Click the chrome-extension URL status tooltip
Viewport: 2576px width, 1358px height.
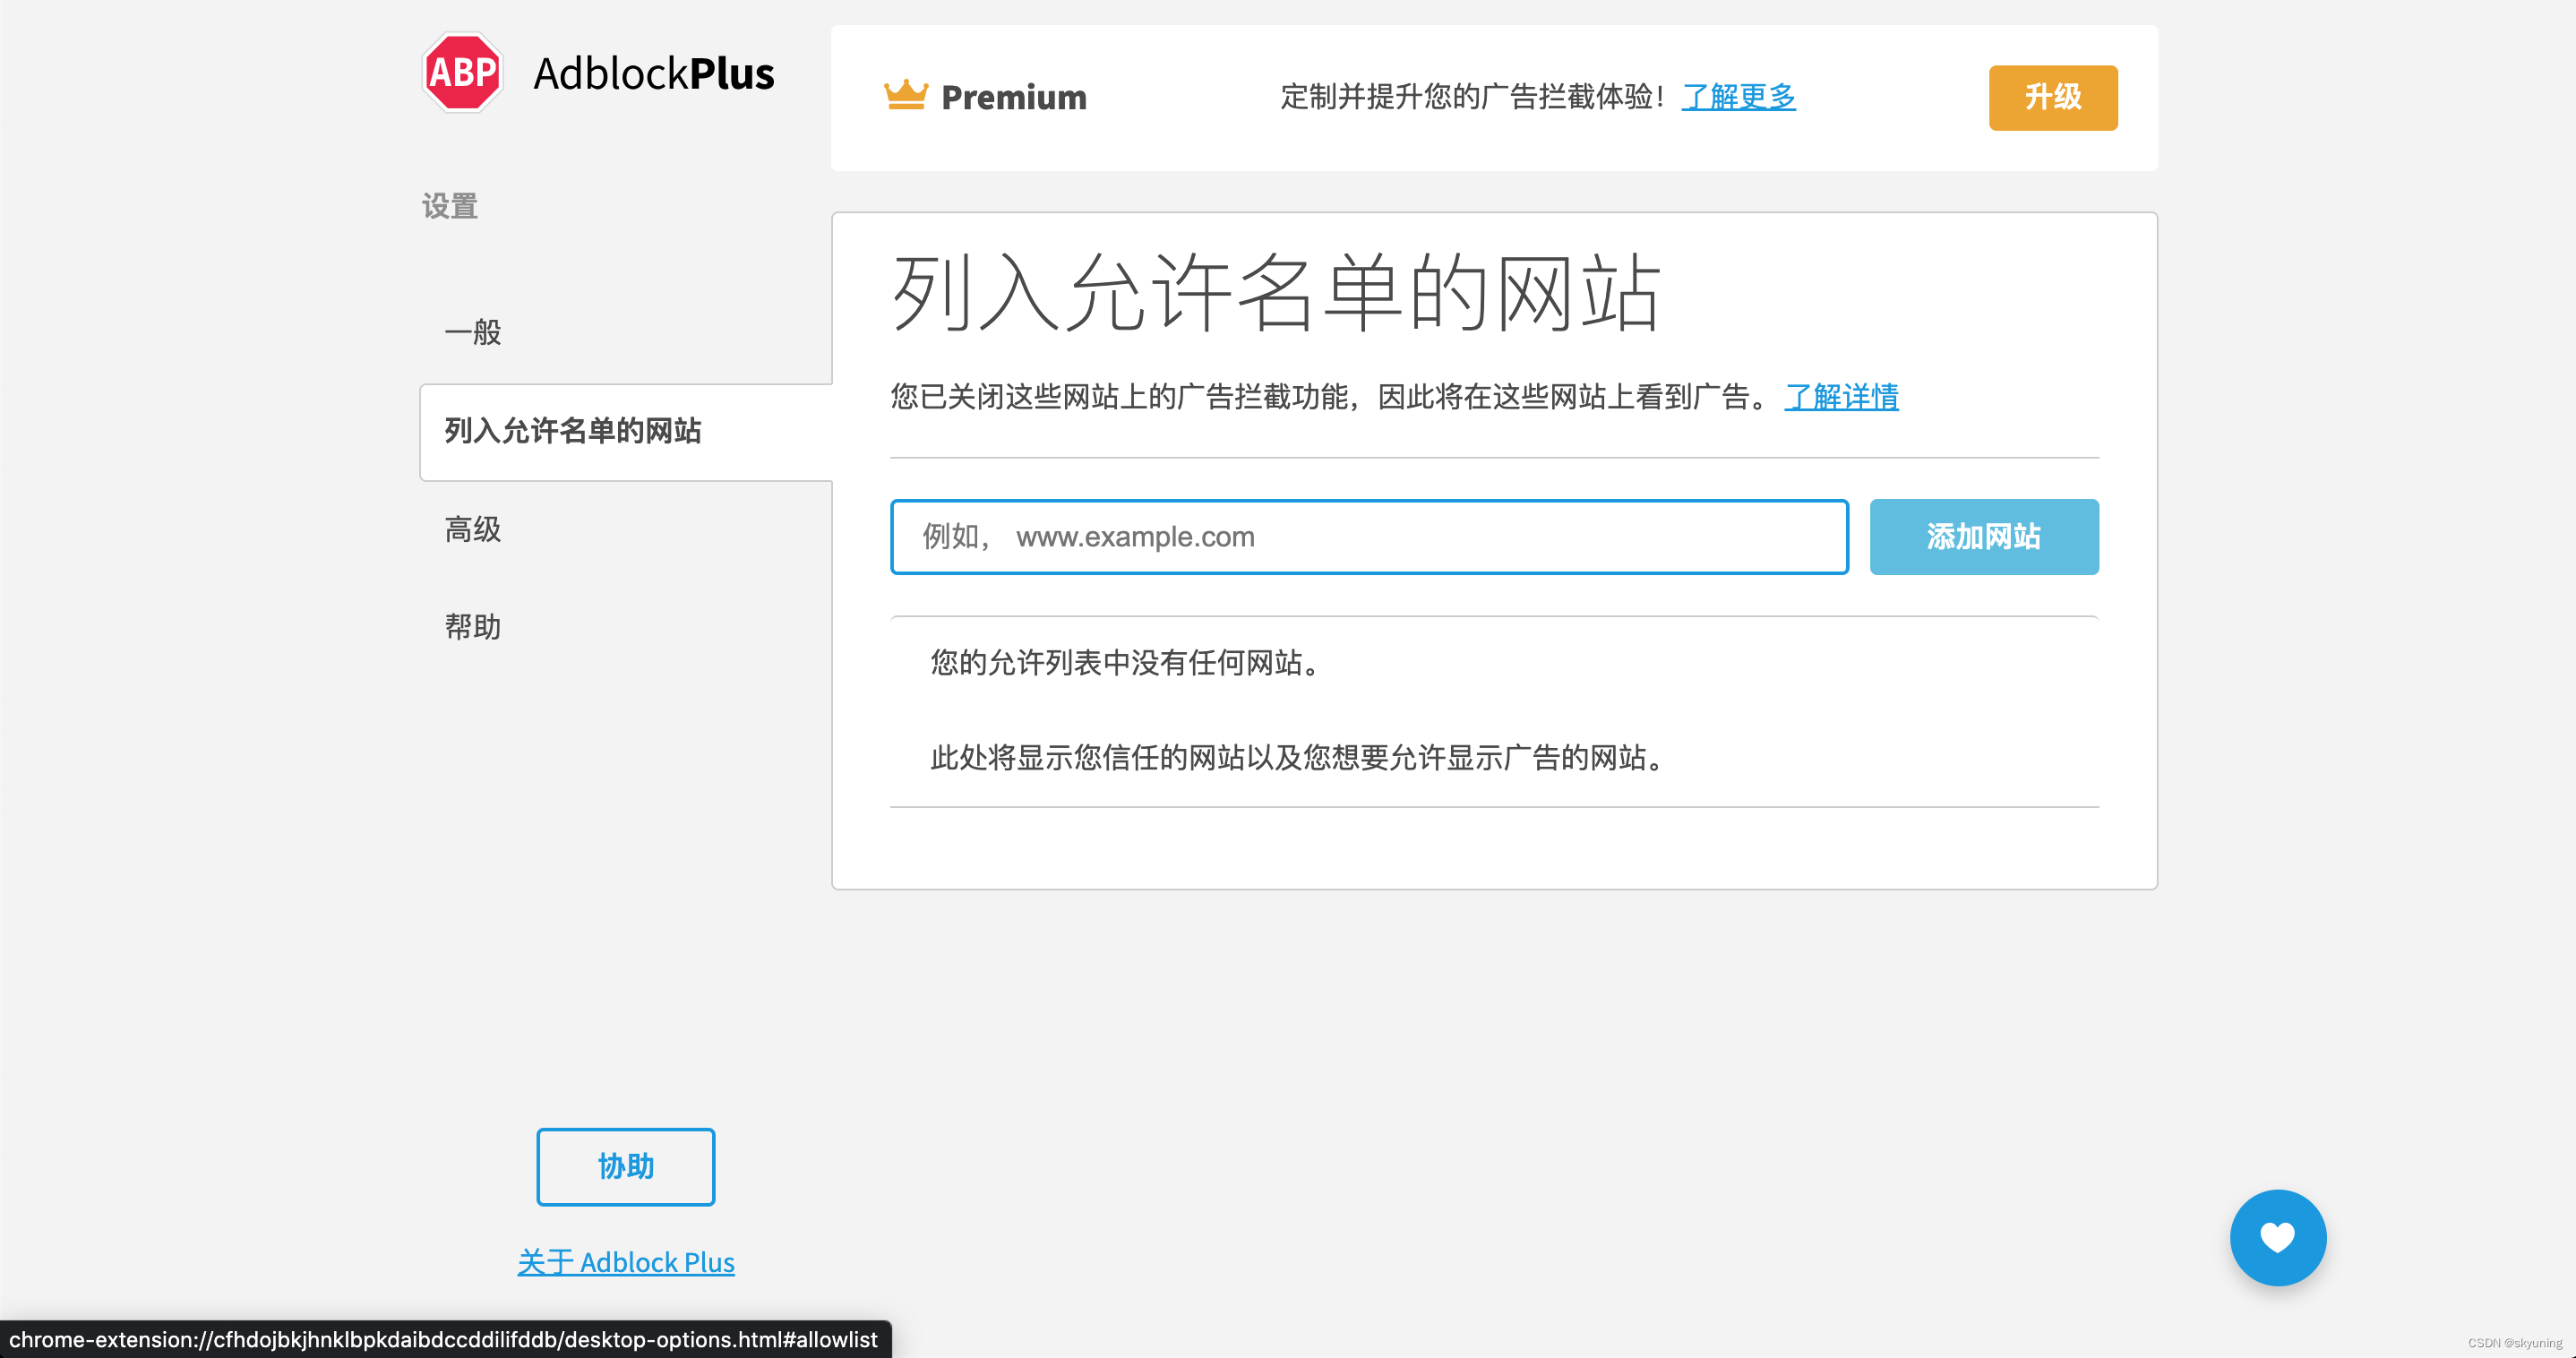coord(443,1339)
